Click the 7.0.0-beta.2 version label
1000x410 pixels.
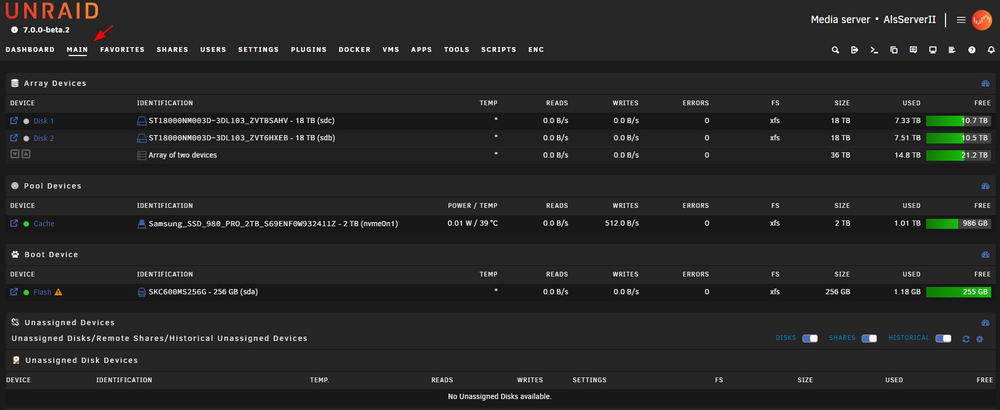pyautogui.click(x=46, y=30)
